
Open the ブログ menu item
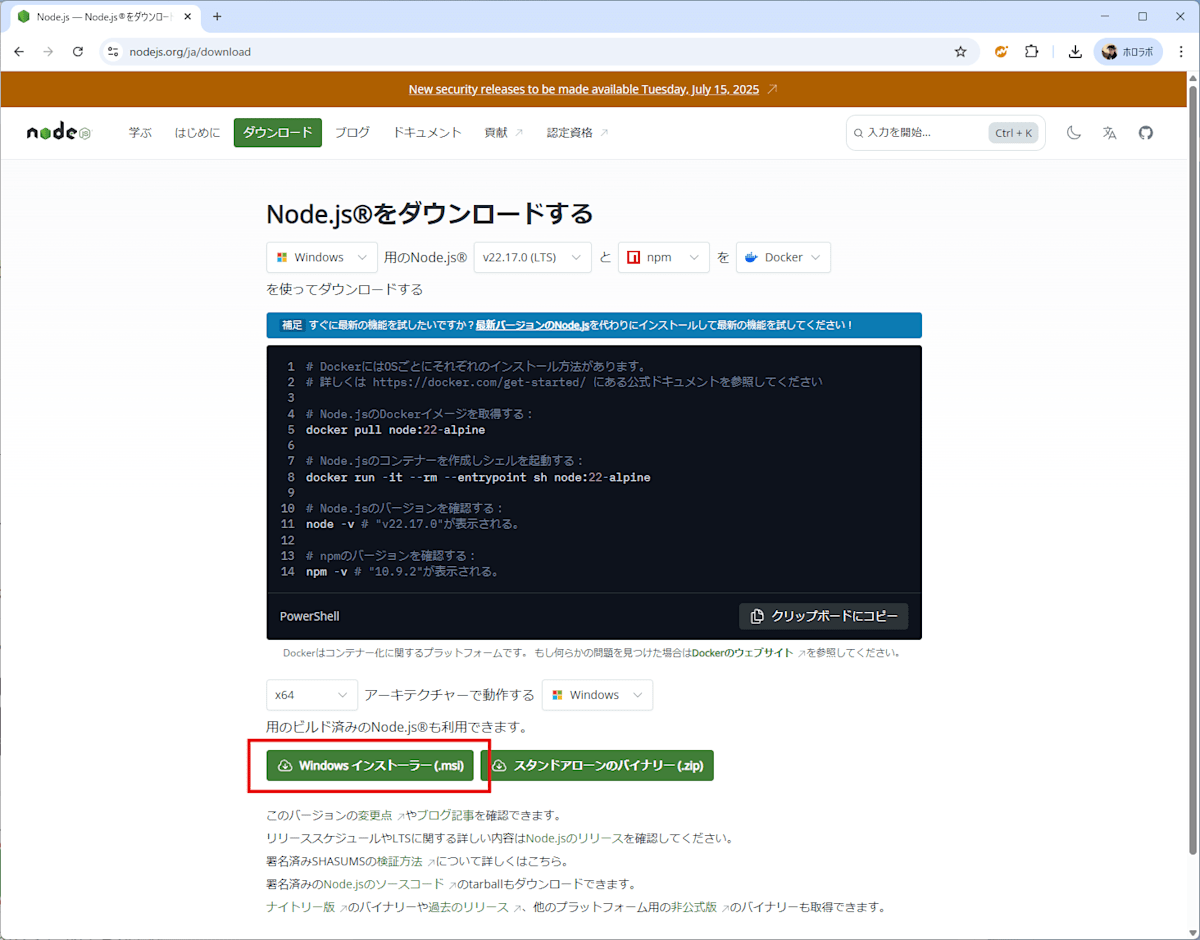pyautogui.click(x=352, y=133)
